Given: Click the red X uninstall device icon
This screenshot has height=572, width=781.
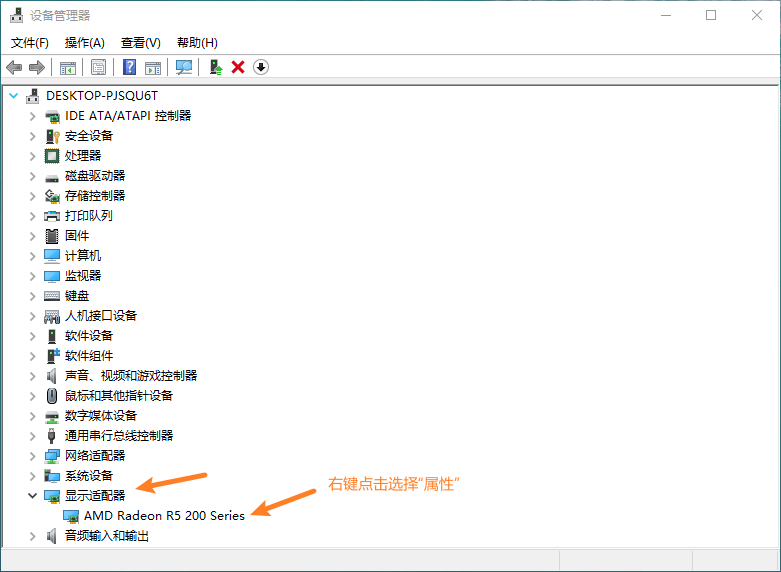Looking at the screenshot, I should pyautogui.click(x=238, y=67).
